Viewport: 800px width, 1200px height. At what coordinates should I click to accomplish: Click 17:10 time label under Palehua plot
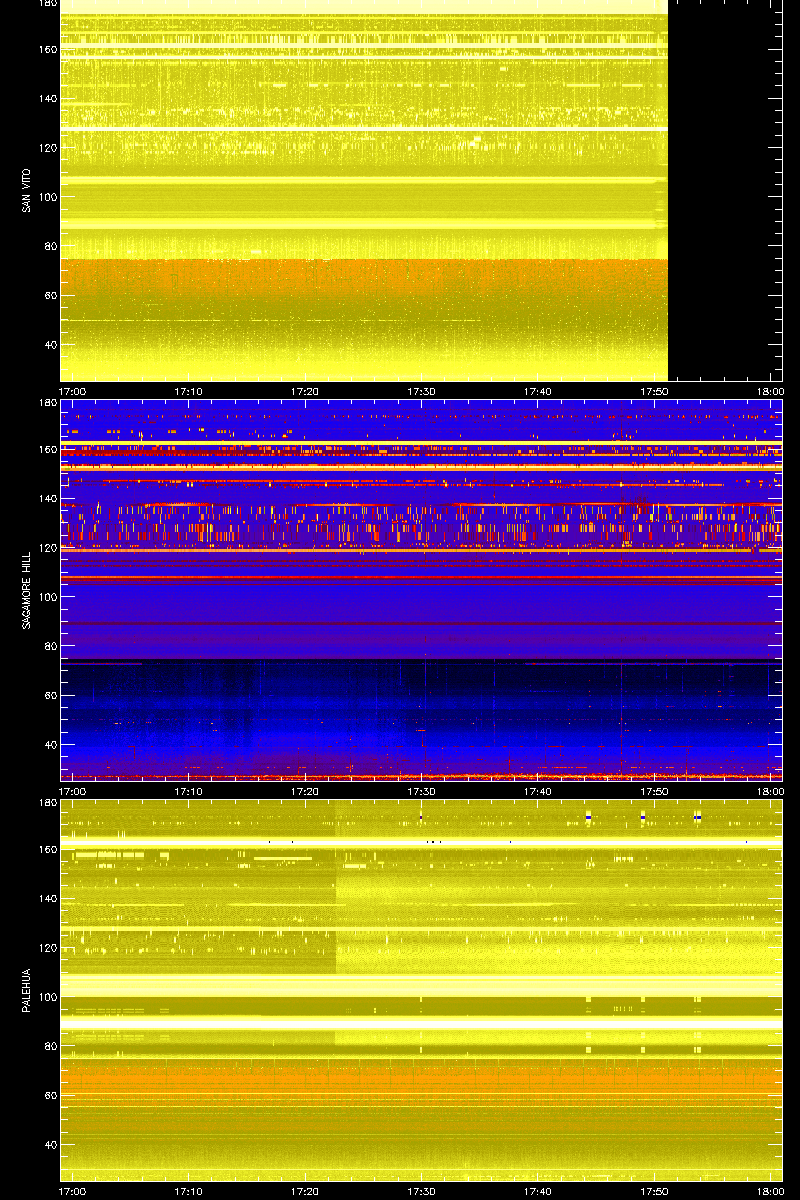(188, 1191)
